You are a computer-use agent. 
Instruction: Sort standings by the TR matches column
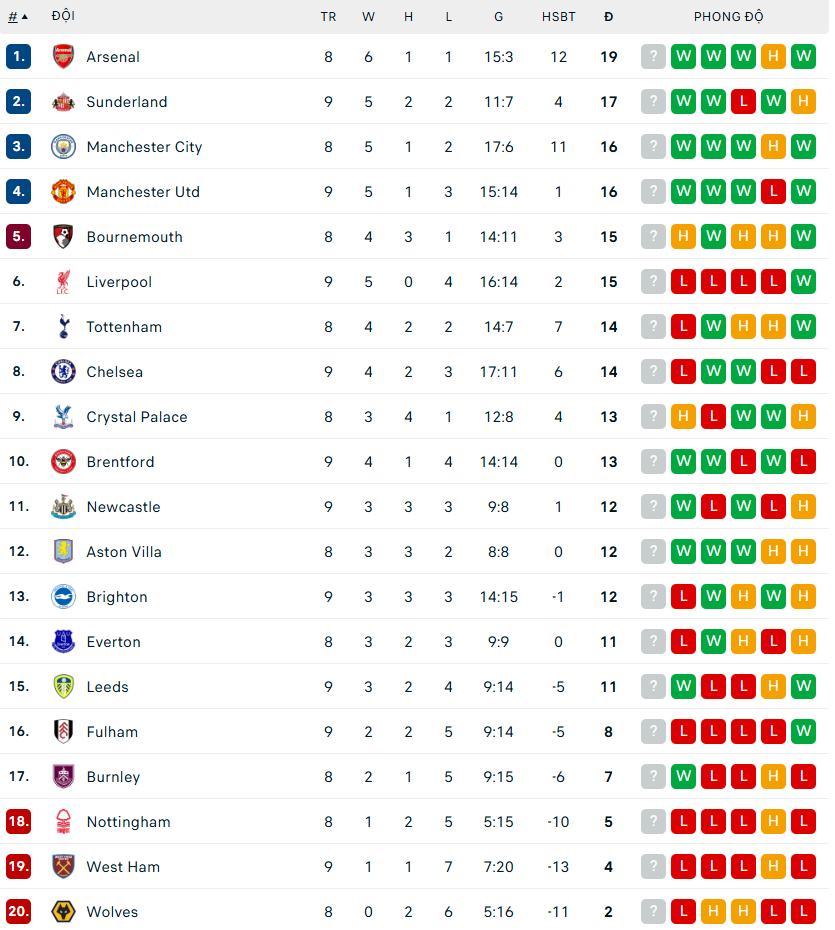point(328,17)
